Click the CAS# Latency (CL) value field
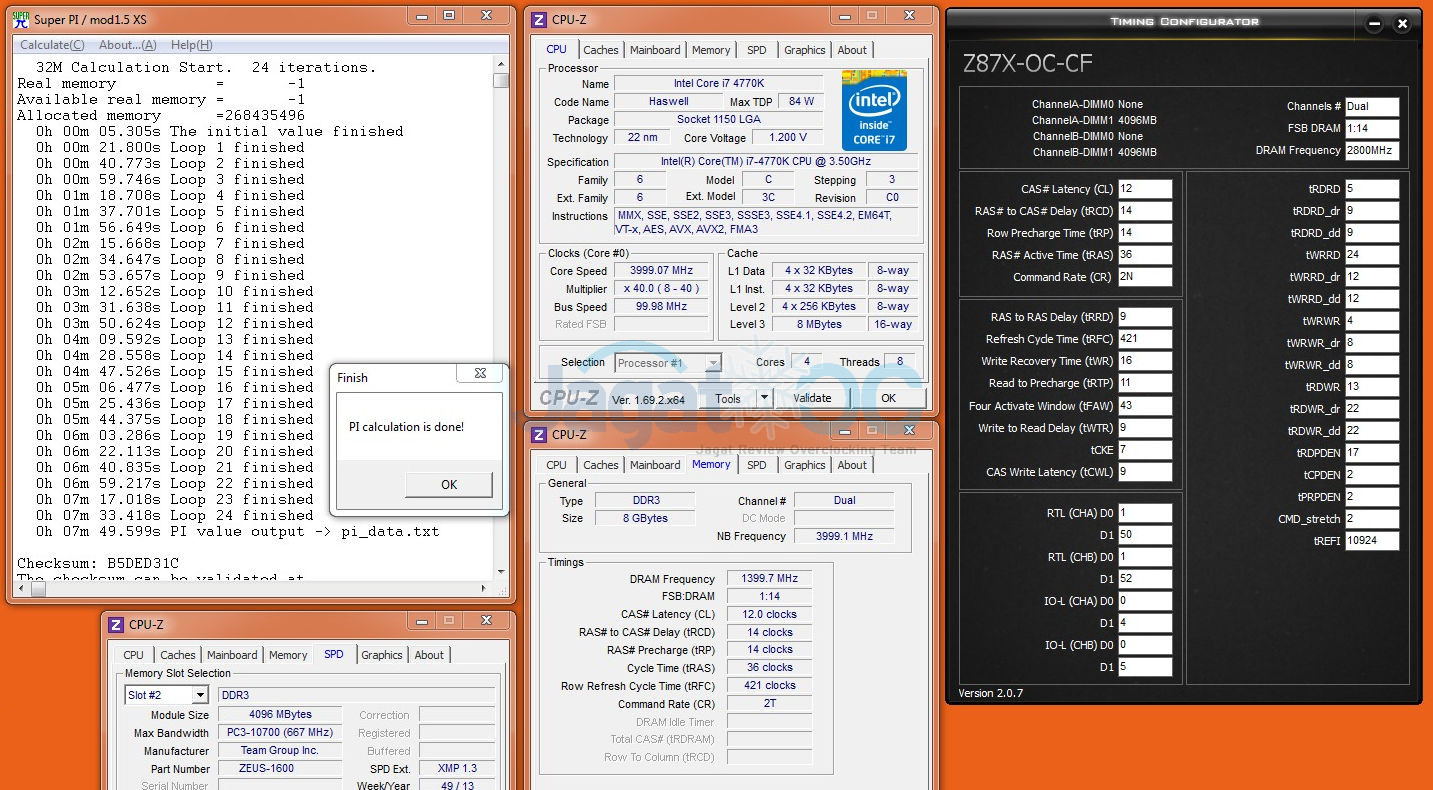The image size is (1433, 790). point(1144,189)
